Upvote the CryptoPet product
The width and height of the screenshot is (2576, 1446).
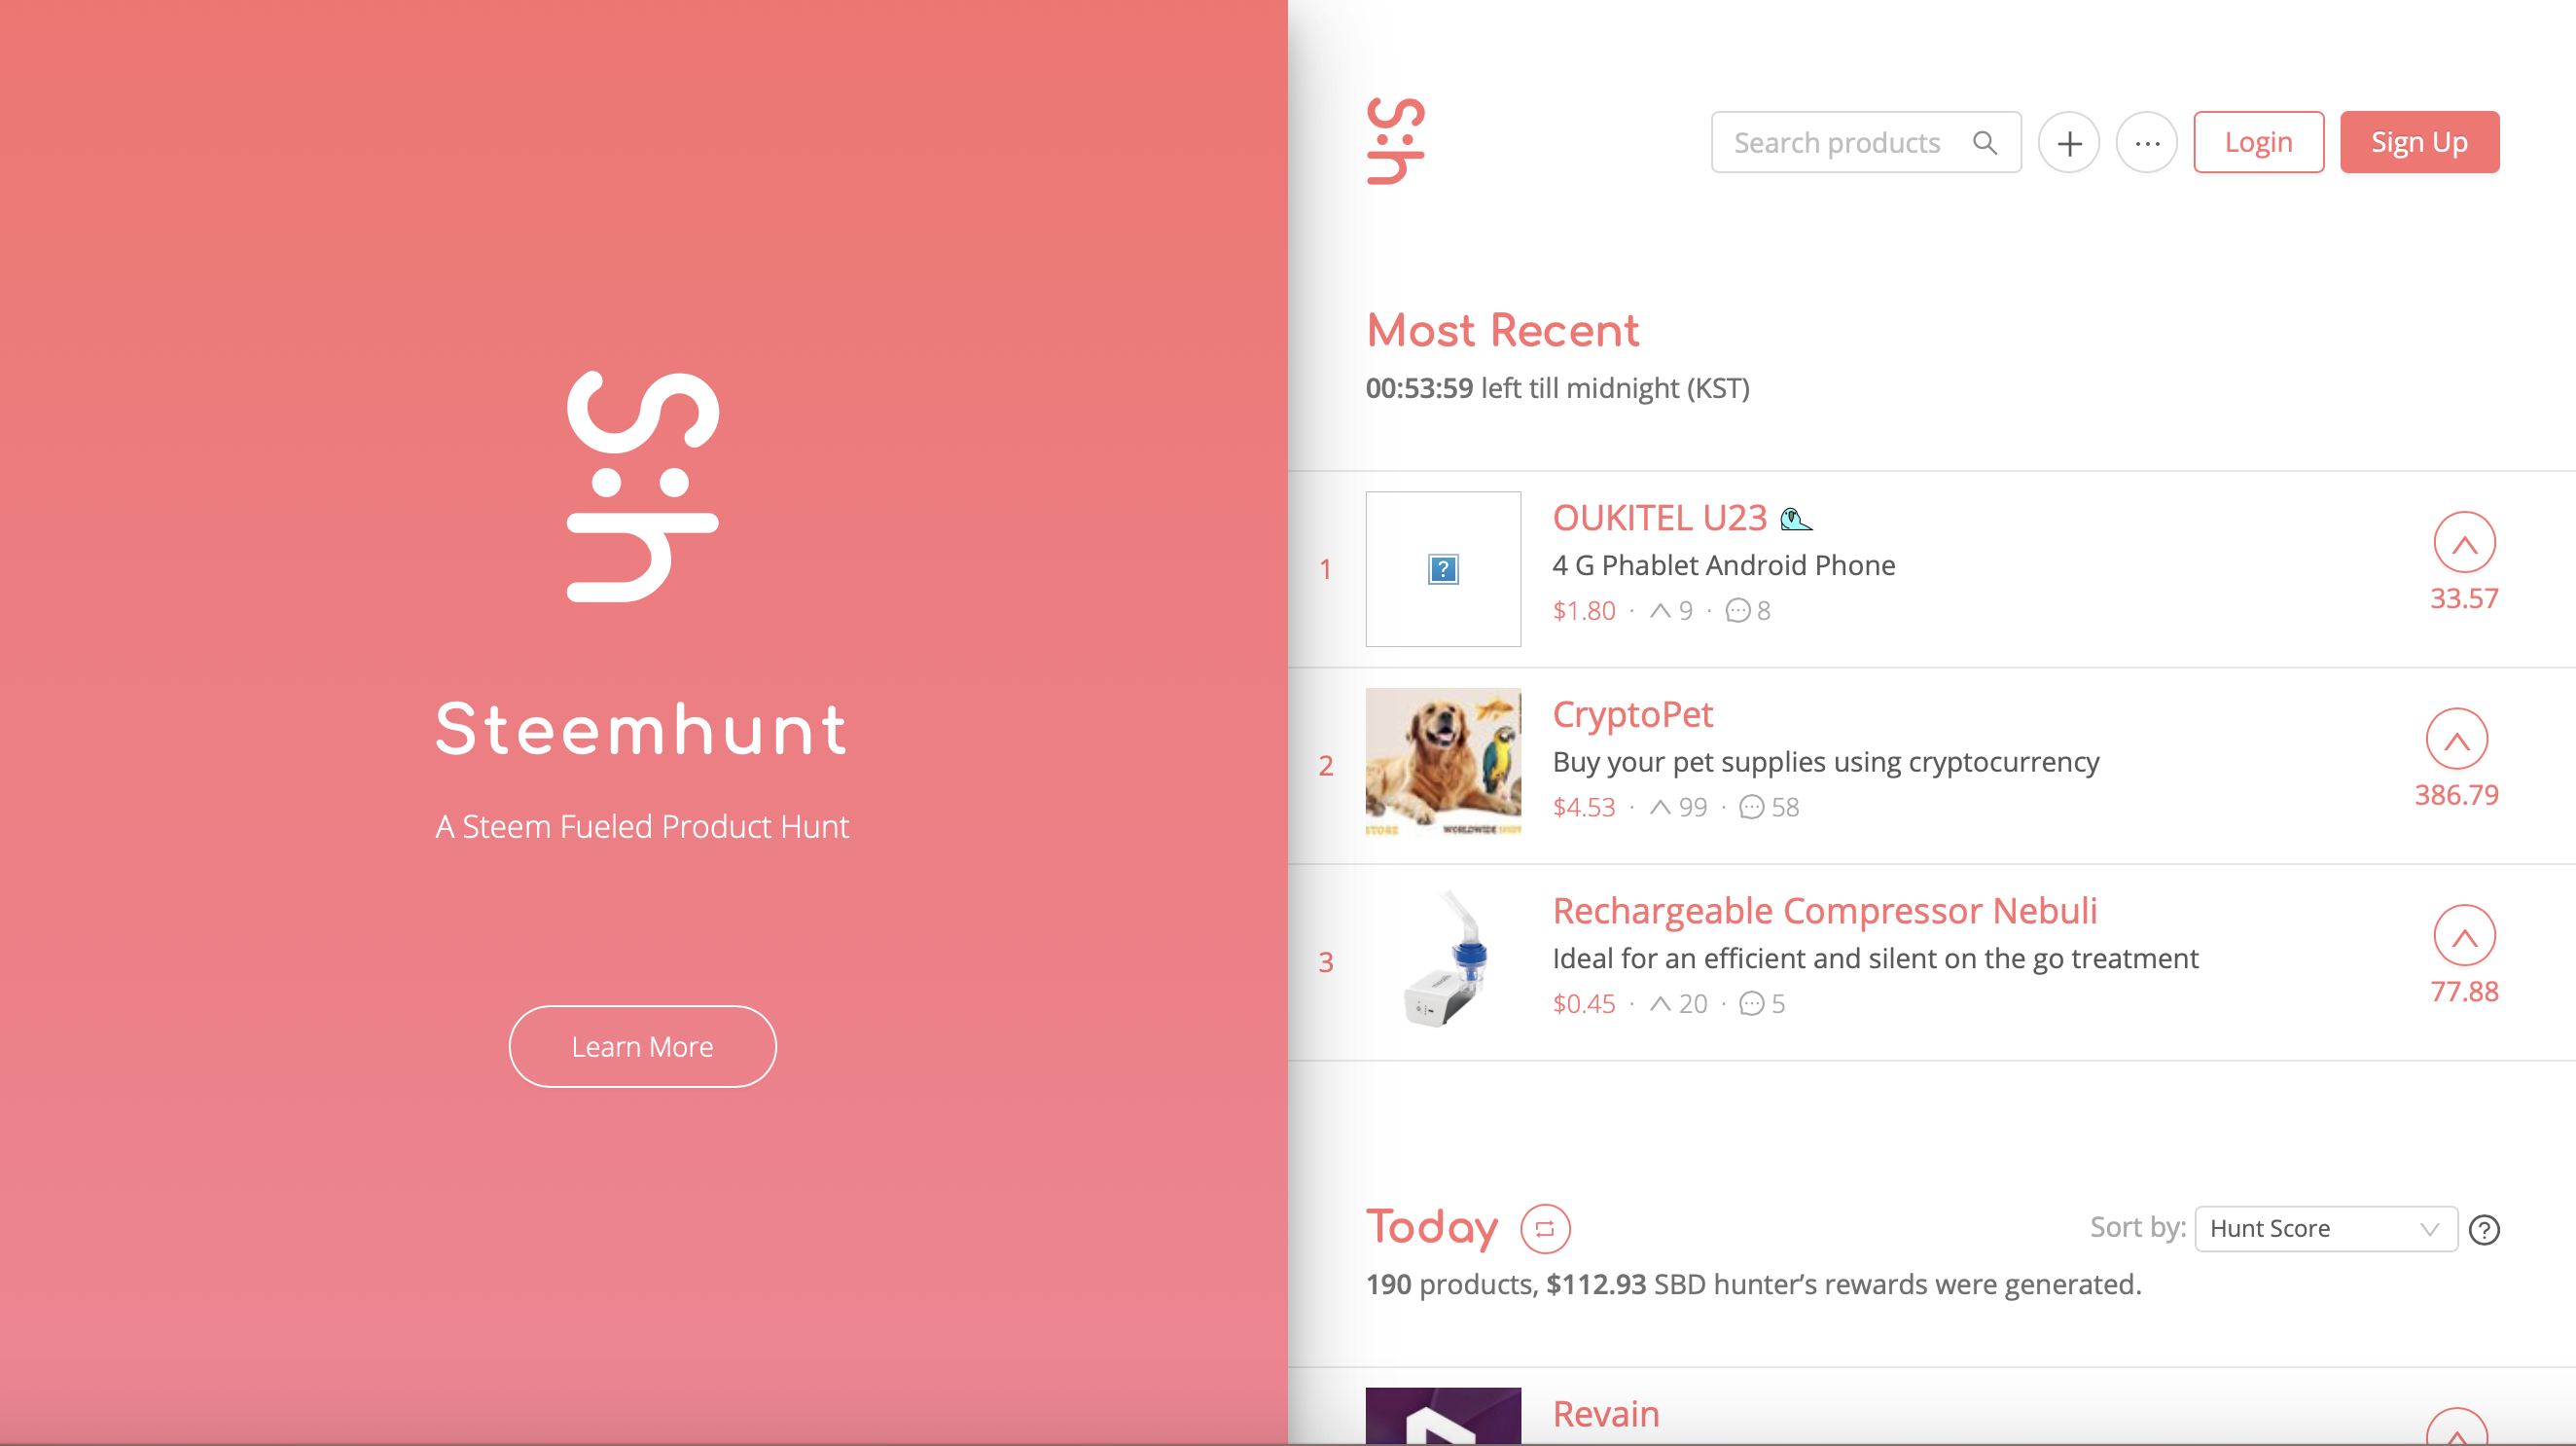[2456, 740]
